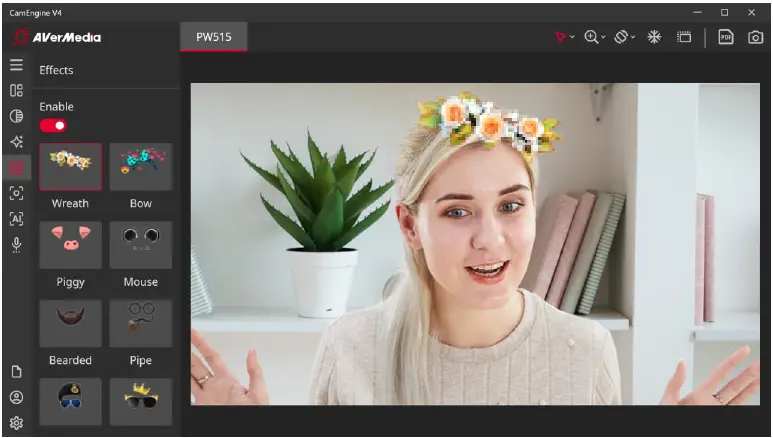This screenshot has height=438, width=773.
Task: Open the layout panel icon
Action: coord(16,90)
